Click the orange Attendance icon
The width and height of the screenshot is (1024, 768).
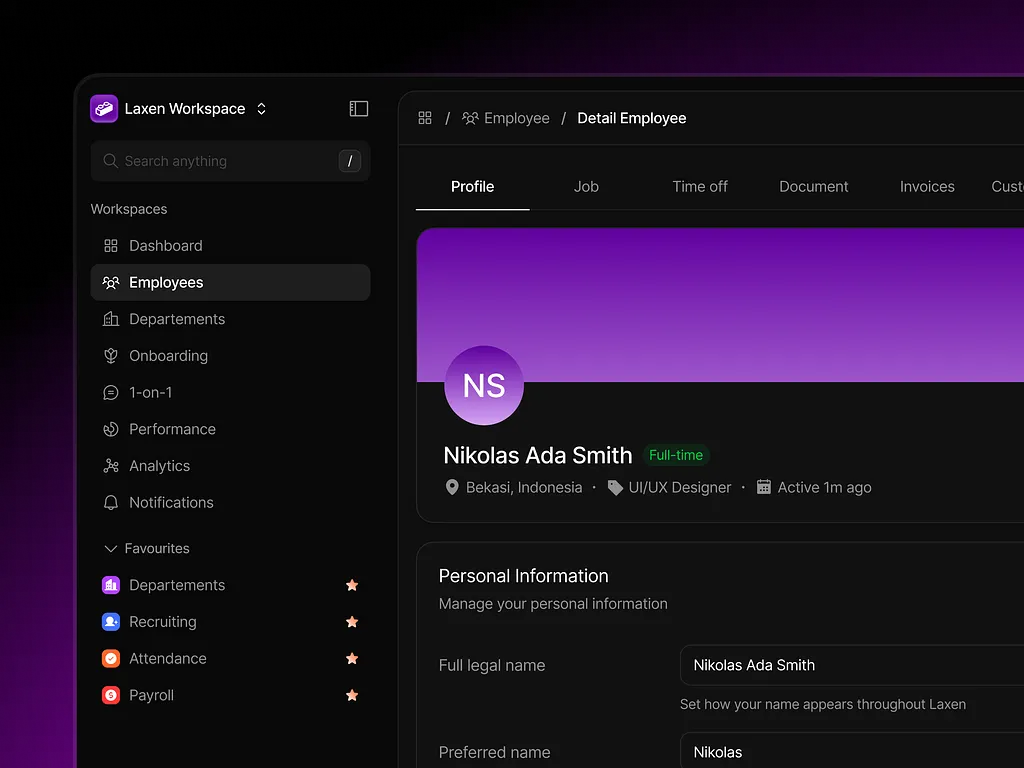coord(111,658)
